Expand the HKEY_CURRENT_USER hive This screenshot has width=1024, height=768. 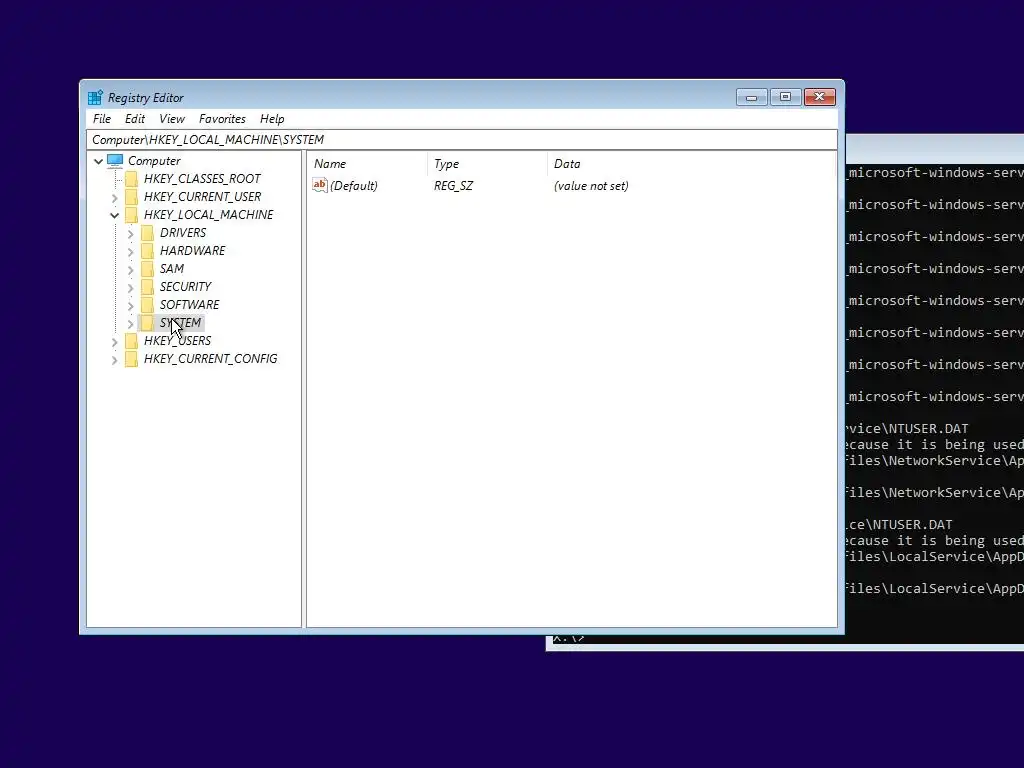(115, 197)
